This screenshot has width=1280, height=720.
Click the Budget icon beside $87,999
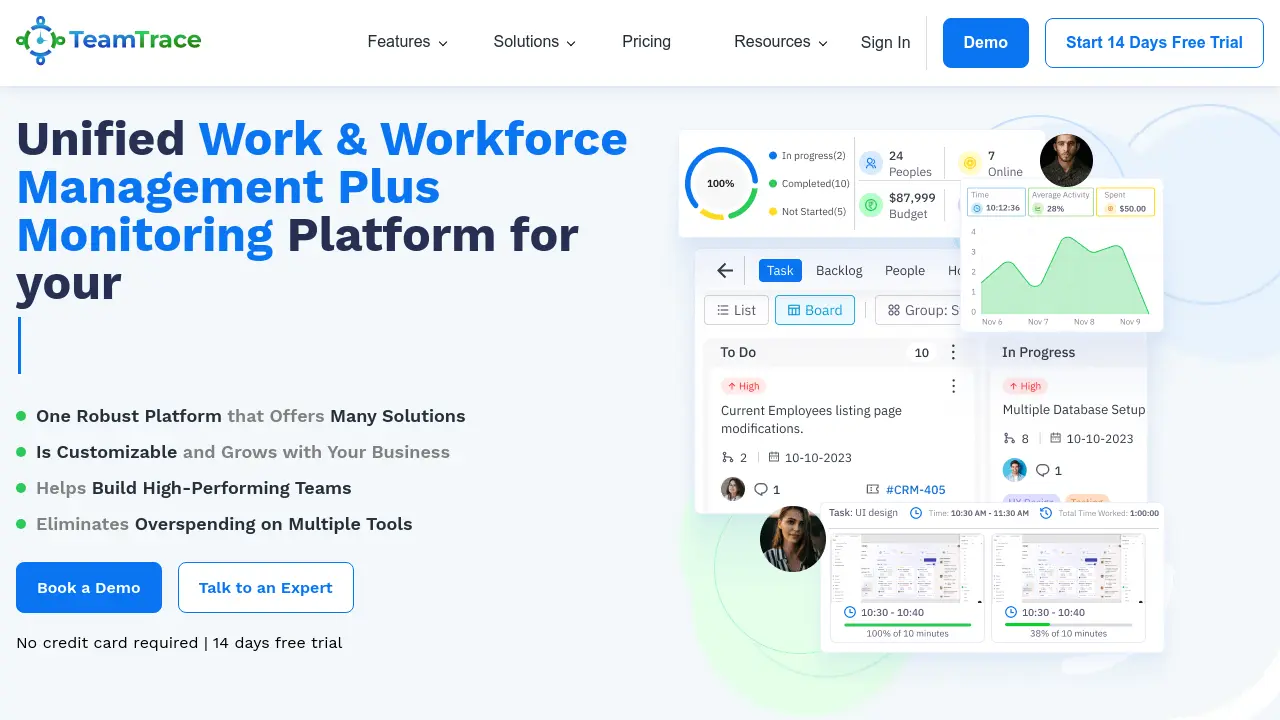[871, 205]
